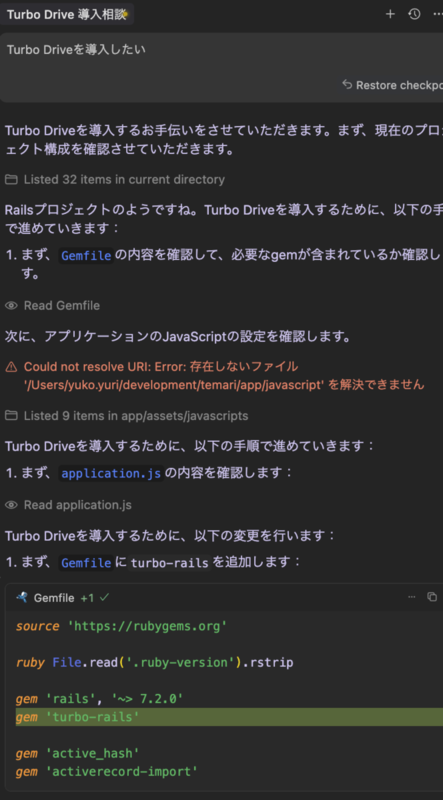443x800 pixels.
Task: Click highlighted line gem 'turbo-rails'
Action: coord(229,717)
